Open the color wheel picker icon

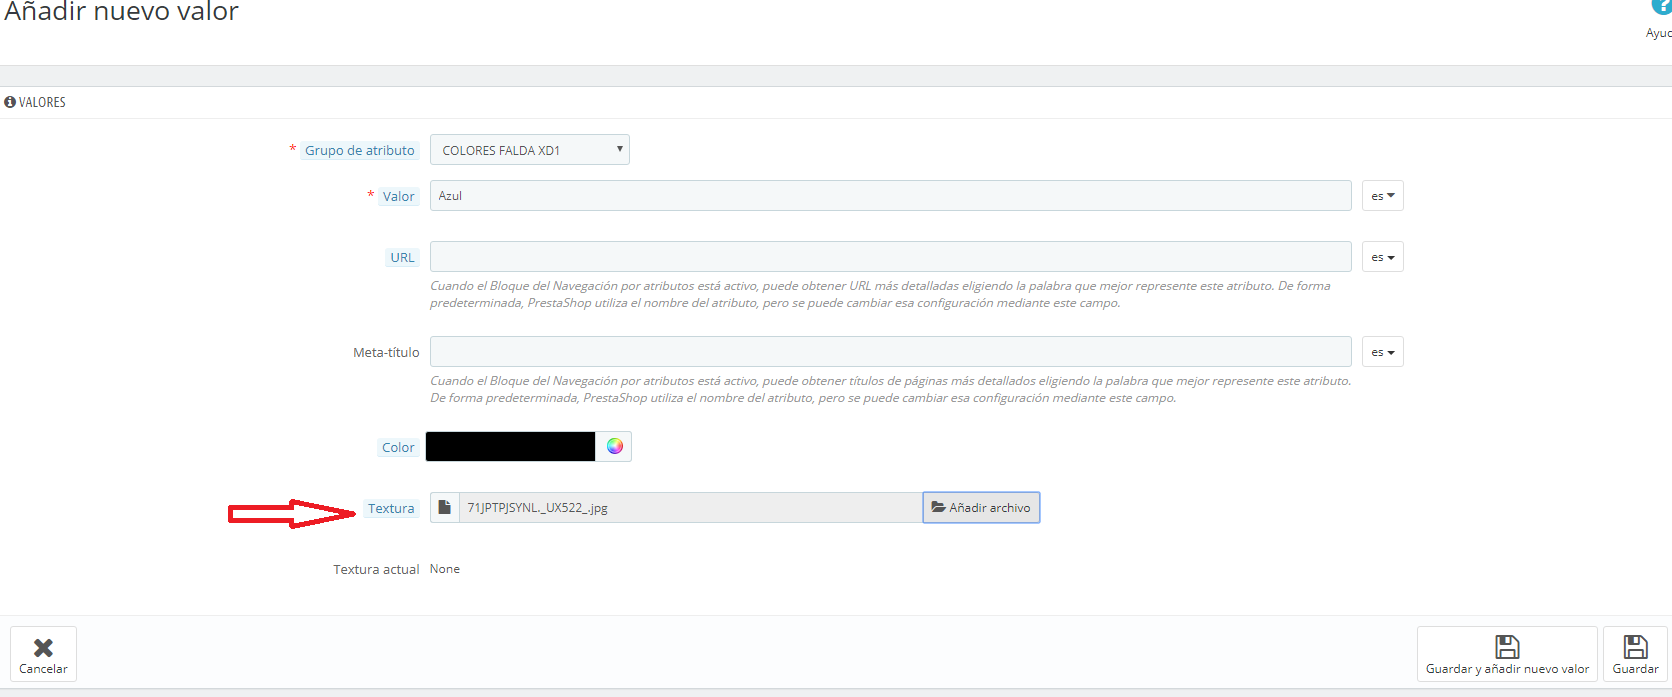pos(614,446)
